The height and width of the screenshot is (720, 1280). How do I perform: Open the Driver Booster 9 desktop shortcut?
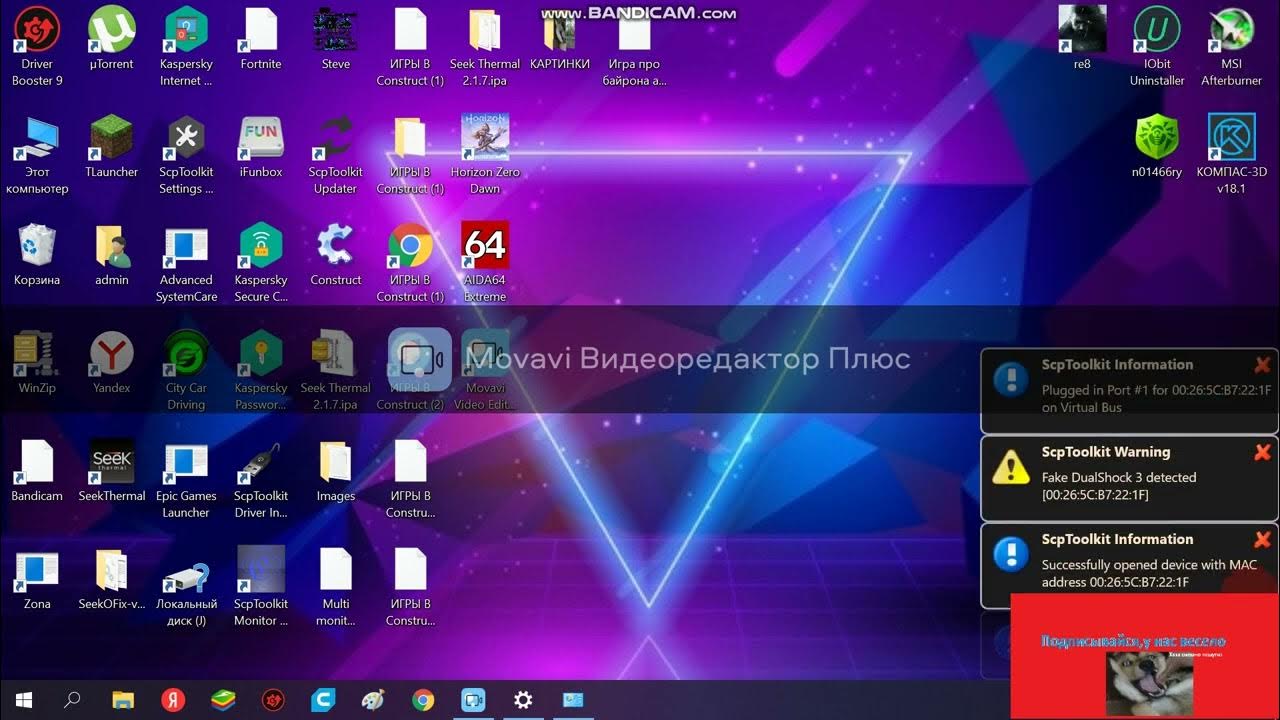pyautogui.click(x=37, y=30)
